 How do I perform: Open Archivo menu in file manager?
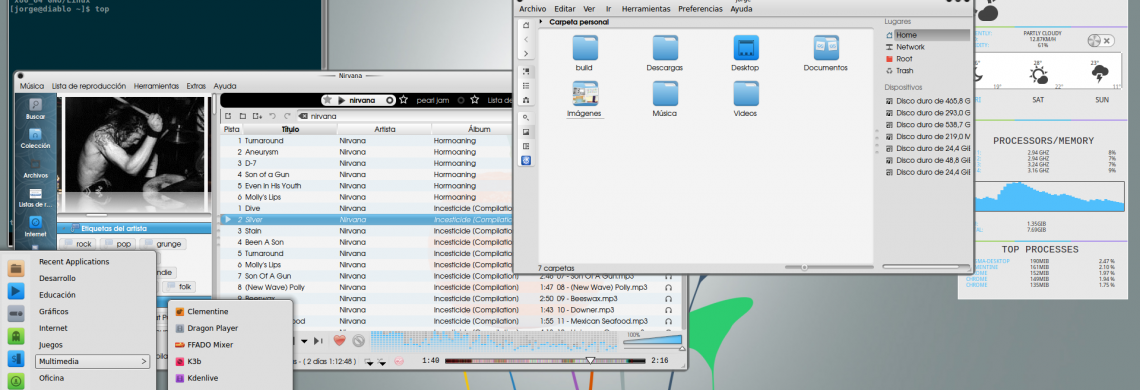click(532, 9)
